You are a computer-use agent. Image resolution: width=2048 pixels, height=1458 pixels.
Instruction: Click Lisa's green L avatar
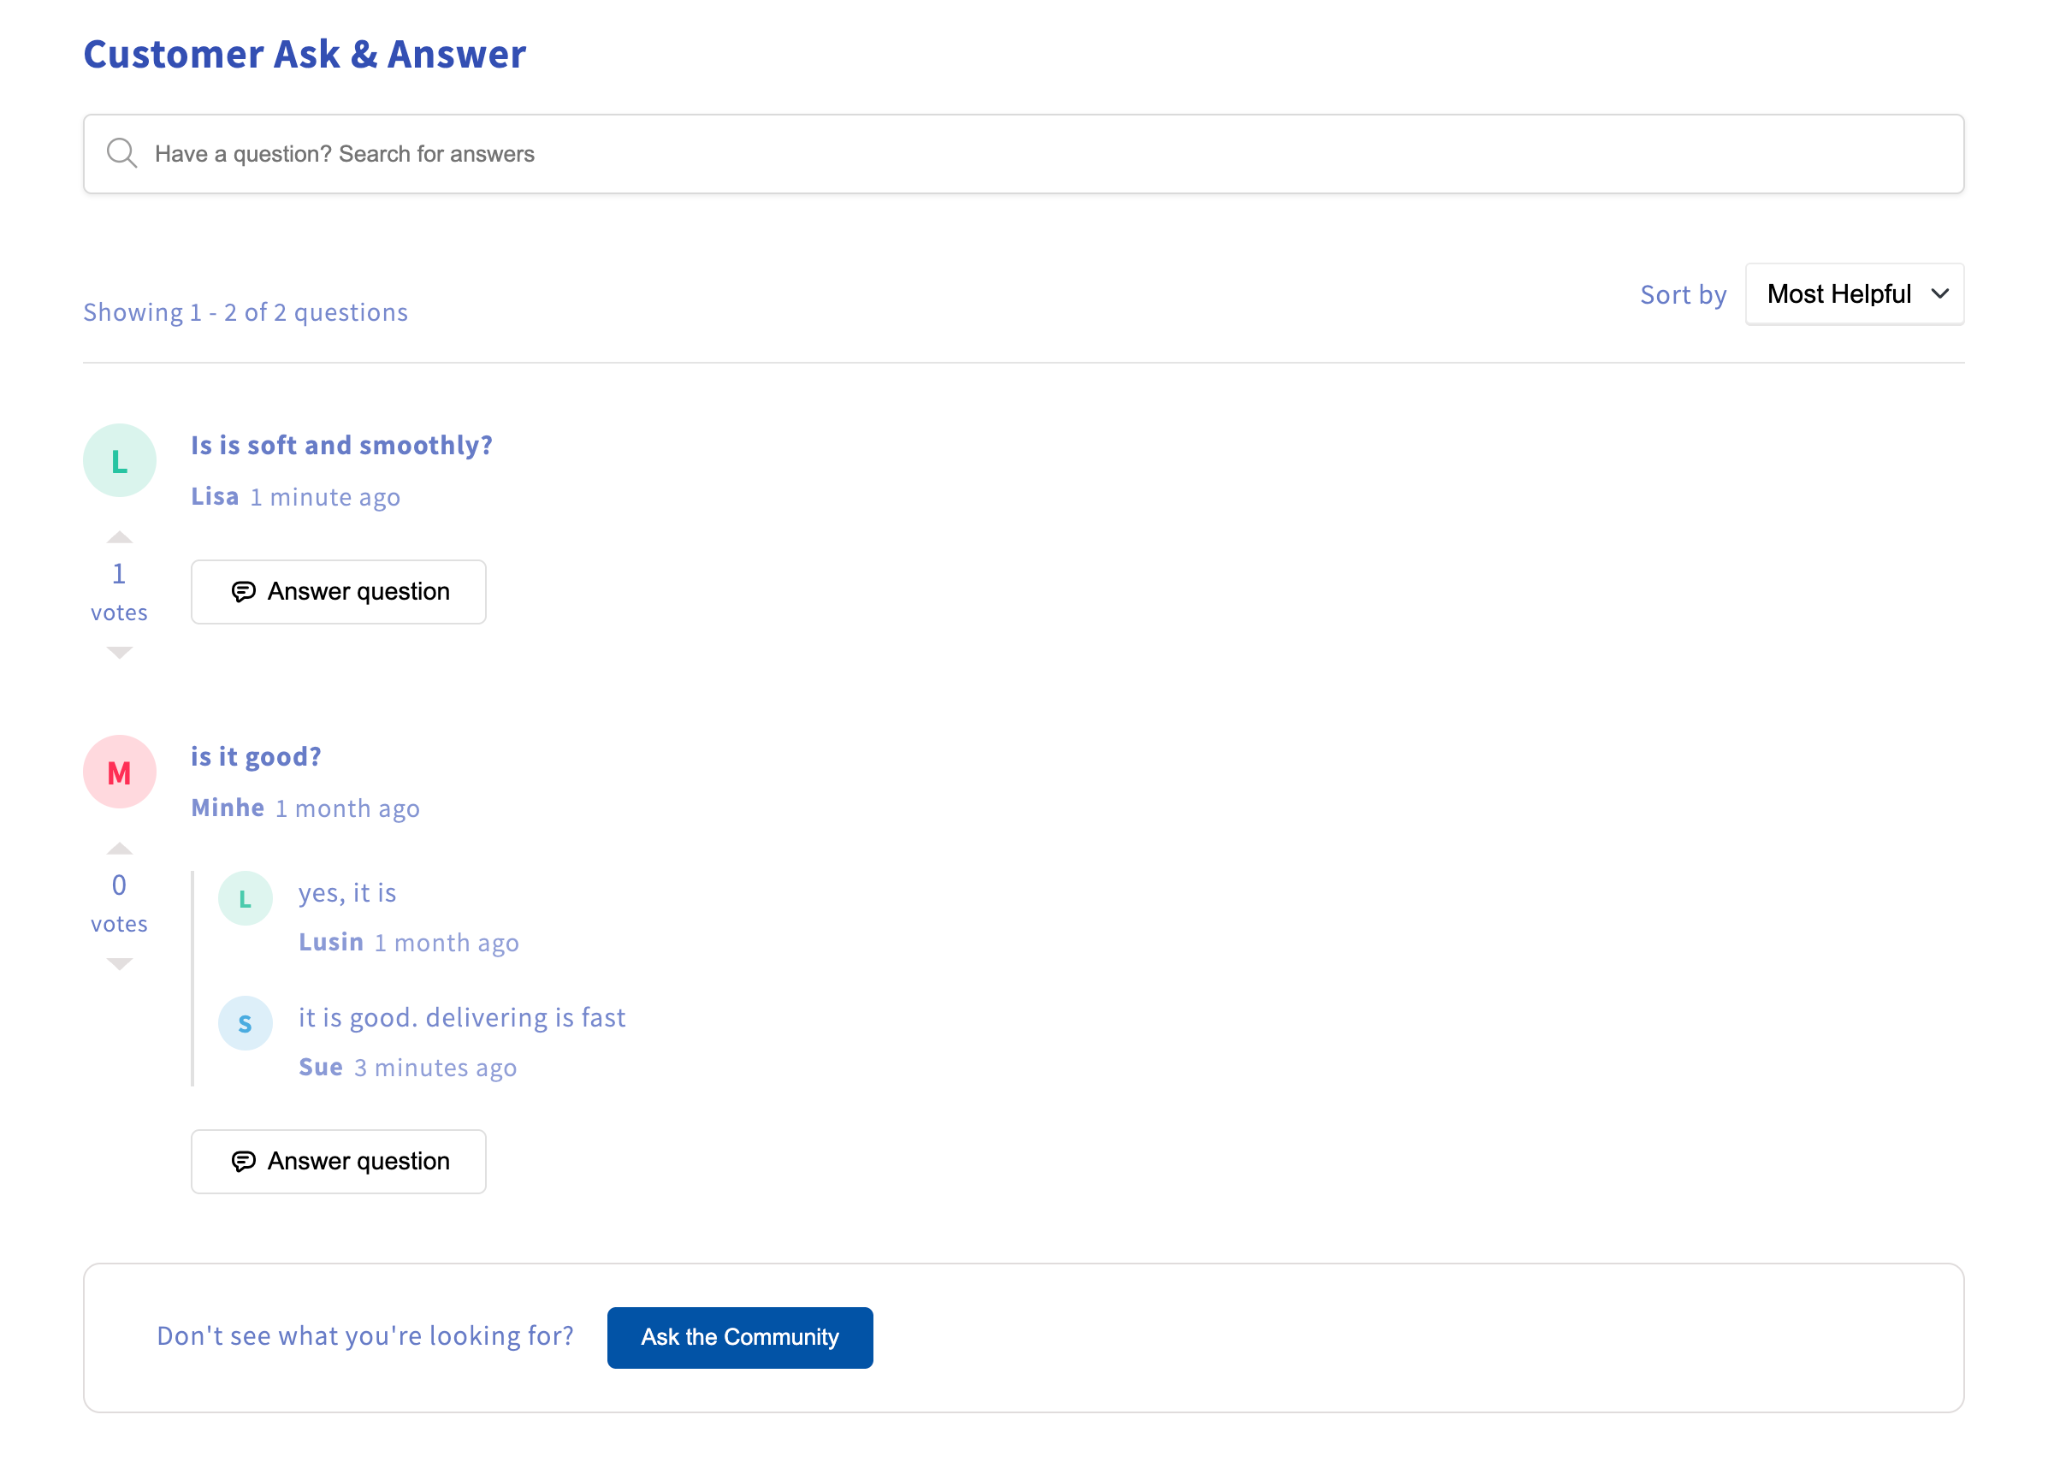119,460
